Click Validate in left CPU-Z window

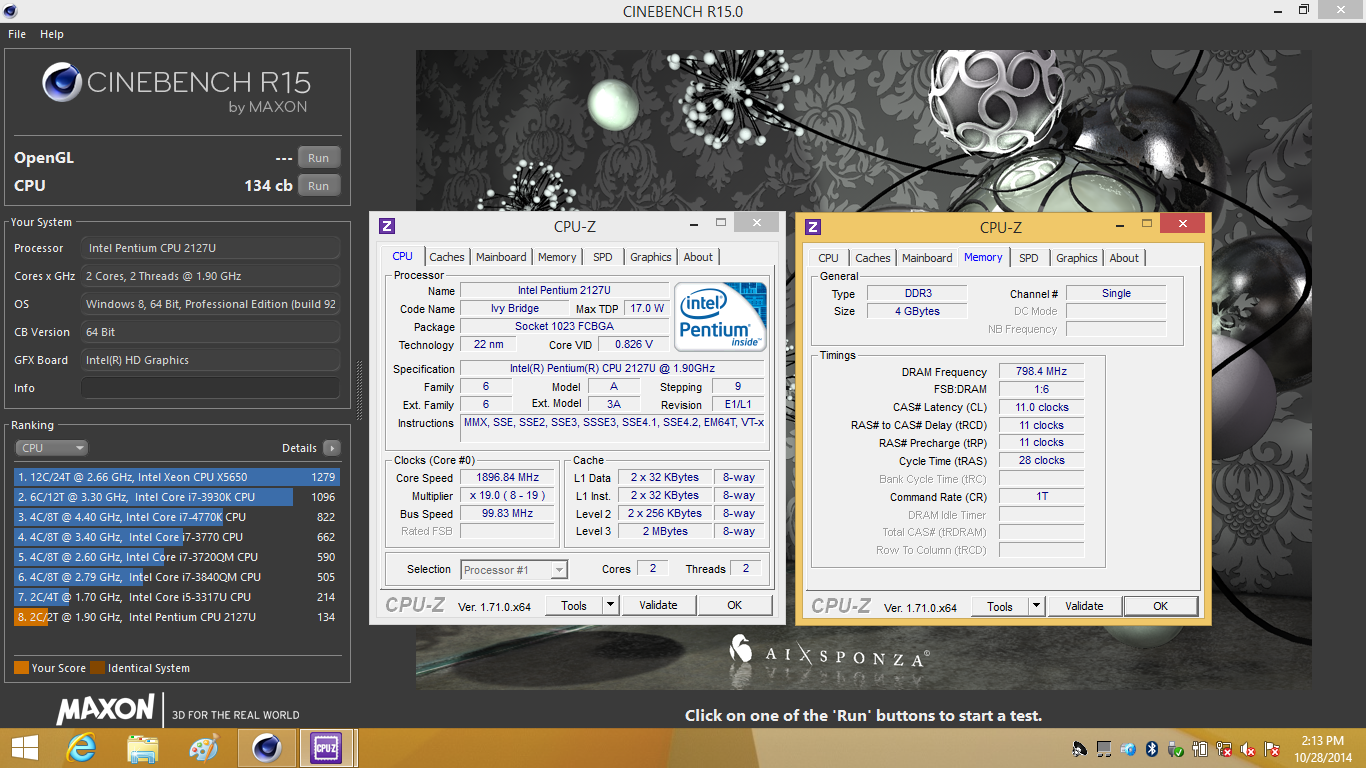(x=658, y=605)
